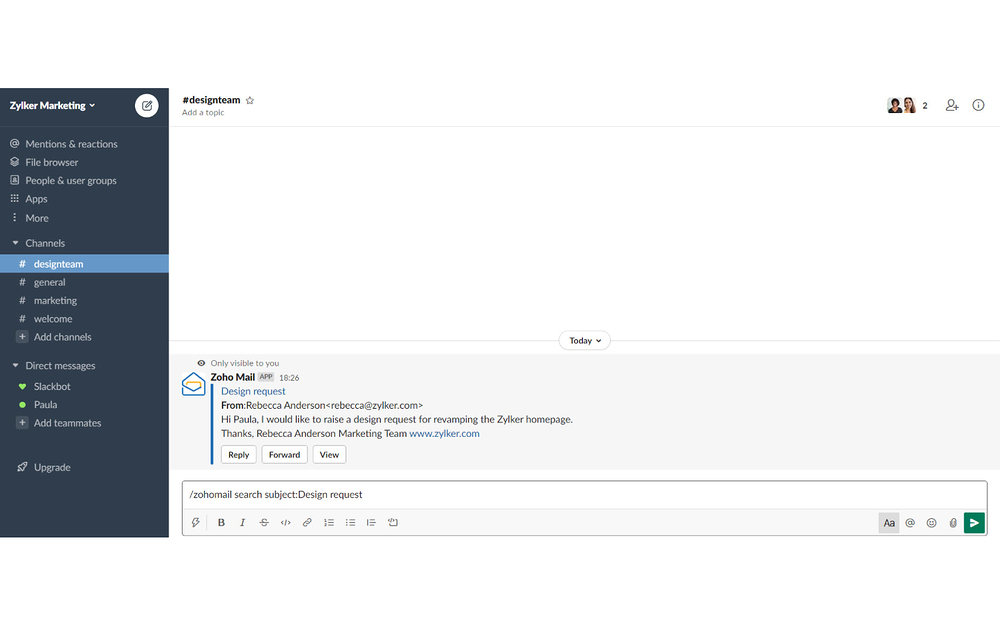Insert a blockquote

(x=371, y=522)
